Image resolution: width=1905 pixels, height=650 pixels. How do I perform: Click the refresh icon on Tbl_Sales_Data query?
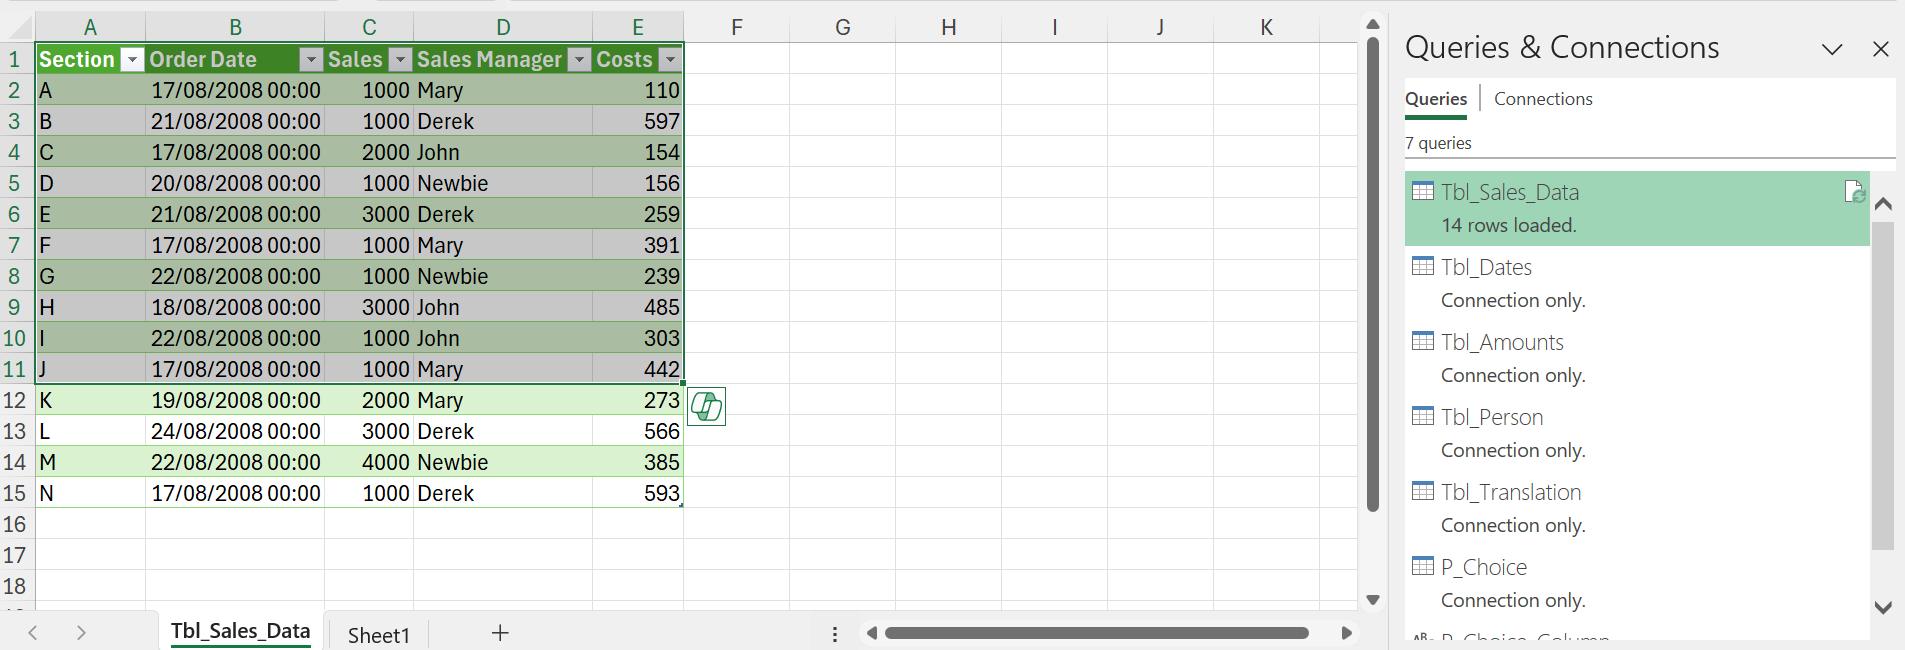pos(1855,192)
